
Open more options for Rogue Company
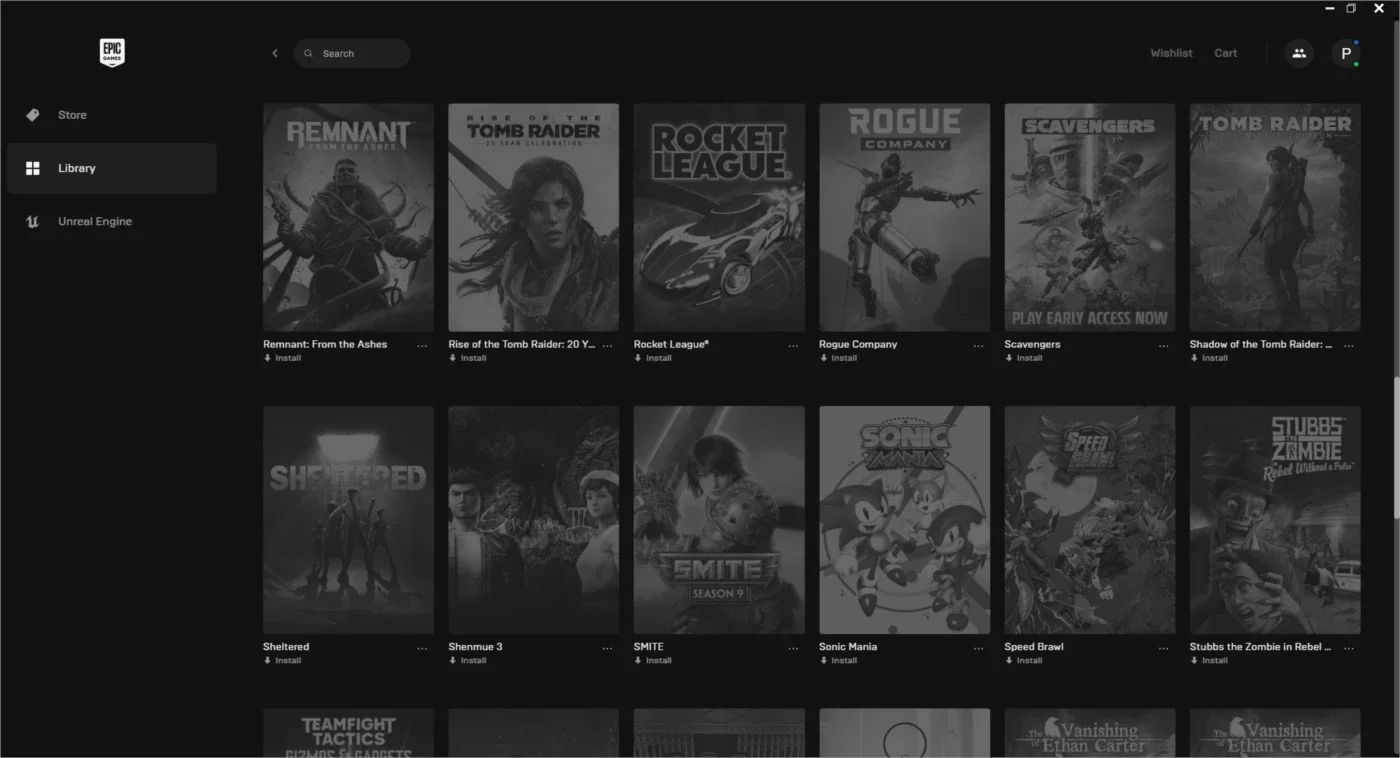pyautogui.click(x=978, y=346)
